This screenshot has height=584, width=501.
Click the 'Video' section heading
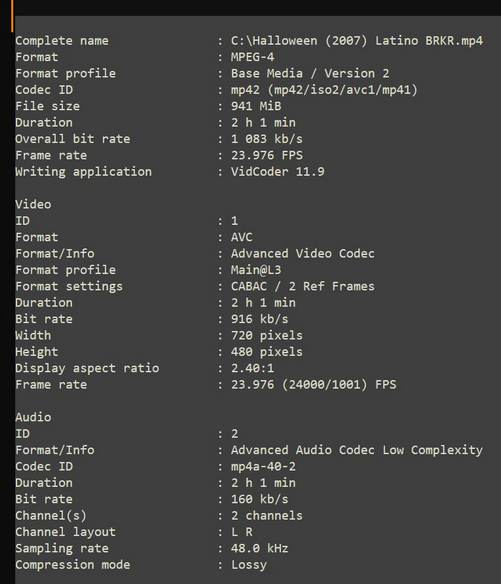(33, 204)
